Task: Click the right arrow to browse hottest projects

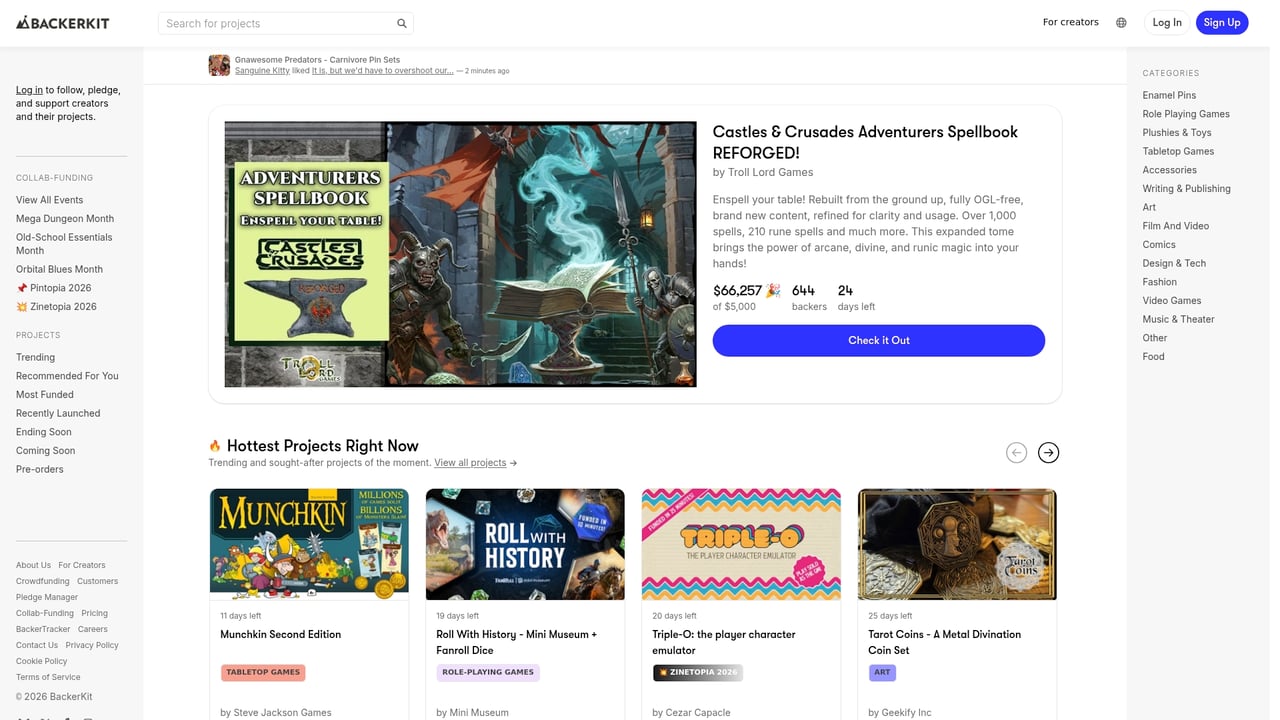Action: coord(1048,452)
